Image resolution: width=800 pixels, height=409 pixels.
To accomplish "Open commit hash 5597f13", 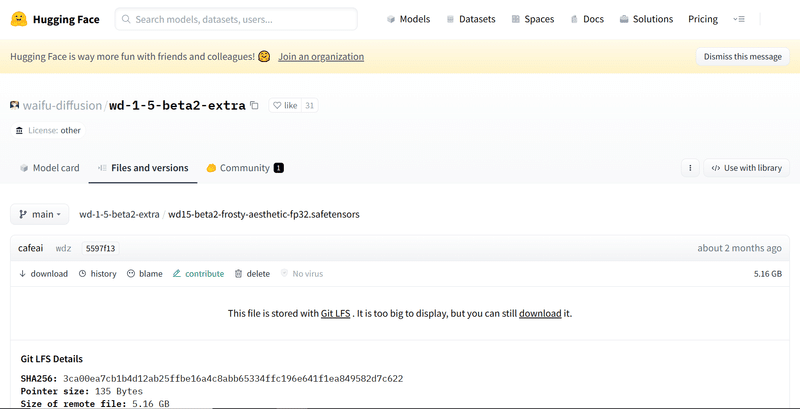I will point(101,248).
